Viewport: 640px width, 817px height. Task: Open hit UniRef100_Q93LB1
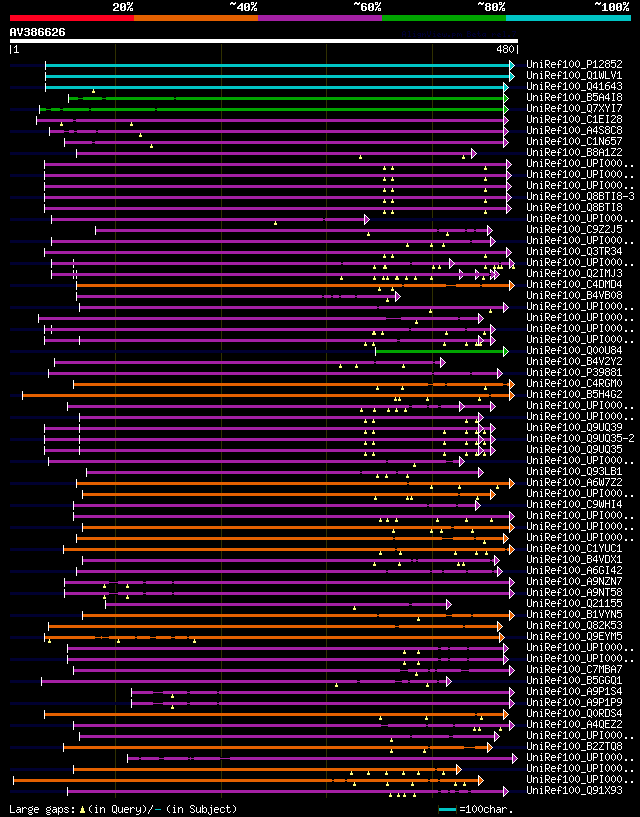pyautogui.click(x=574, y=472)
